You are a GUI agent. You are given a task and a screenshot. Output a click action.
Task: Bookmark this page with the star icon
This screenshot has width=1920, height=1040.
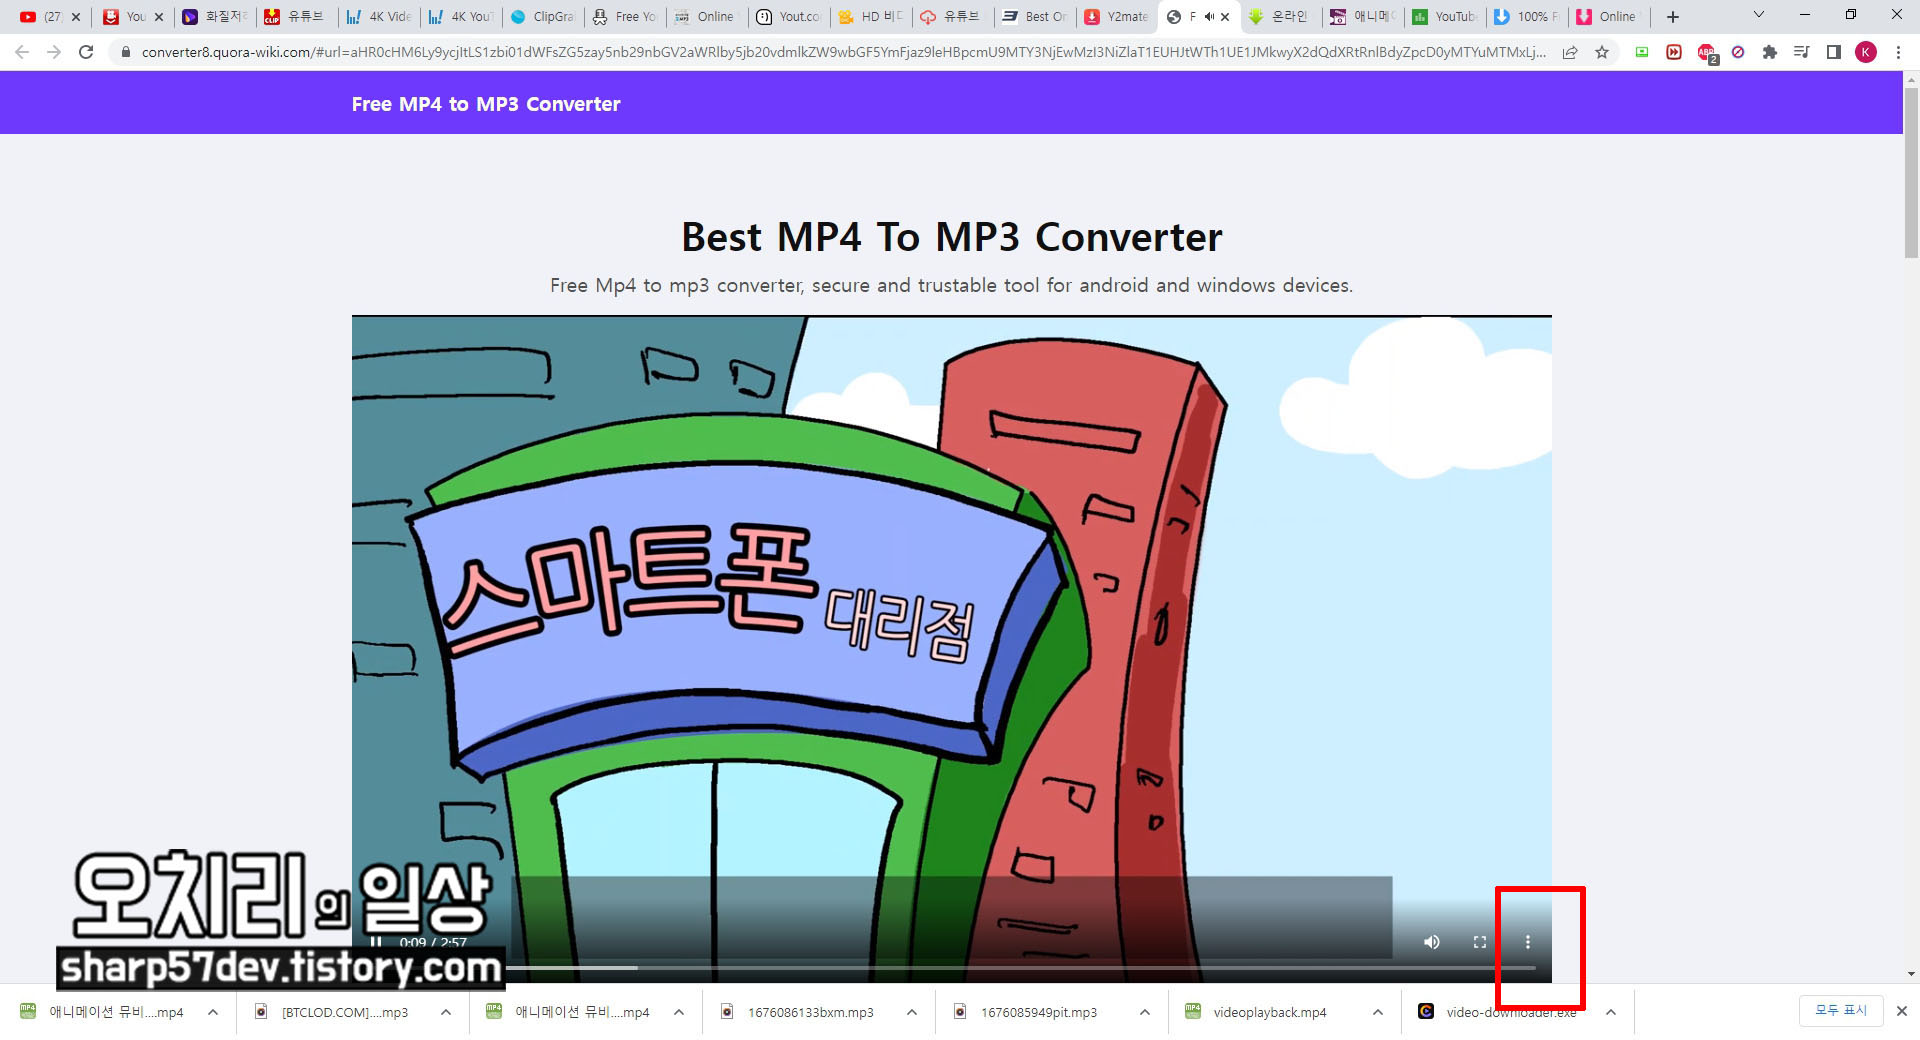[x=1602, y=52]
